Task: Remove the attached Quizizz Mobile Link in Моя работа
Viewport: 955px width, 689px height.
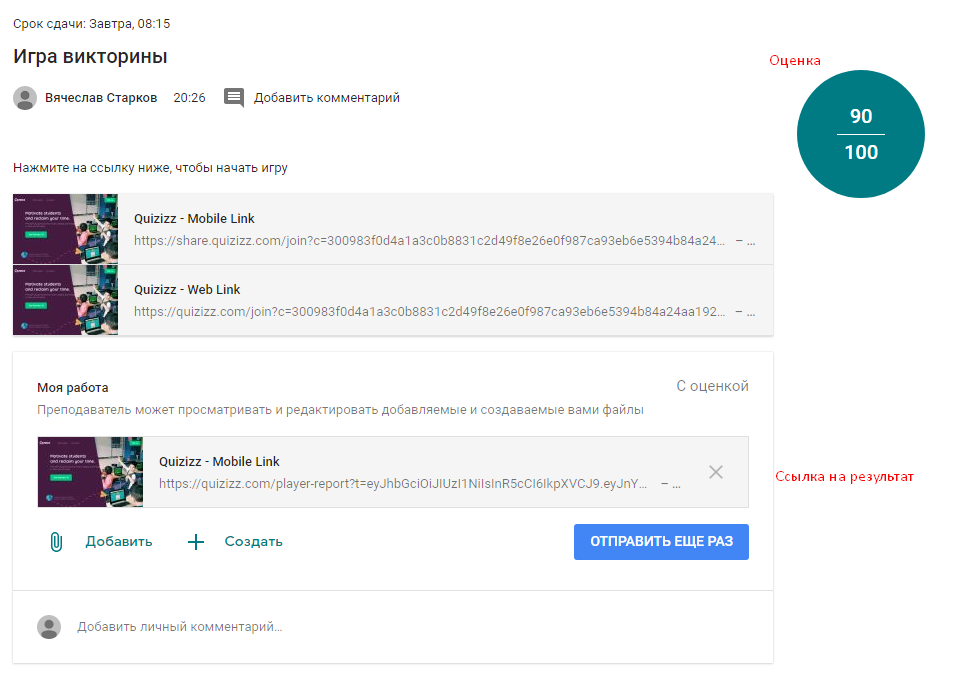Action: pyautogui.click(x=716, y=472)
